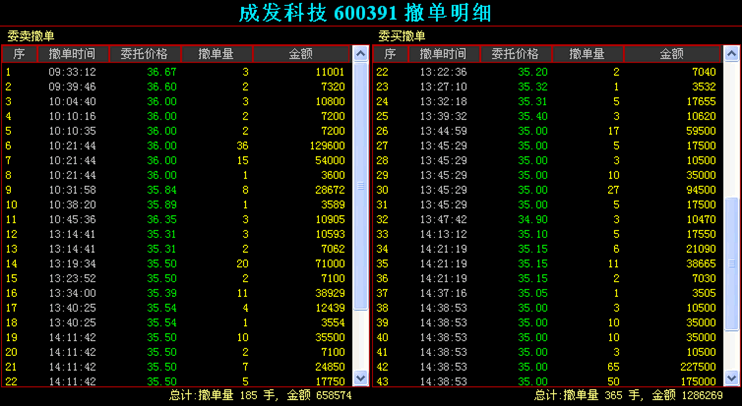Select time 09:39:46 cell

click(x=72, y=87)
